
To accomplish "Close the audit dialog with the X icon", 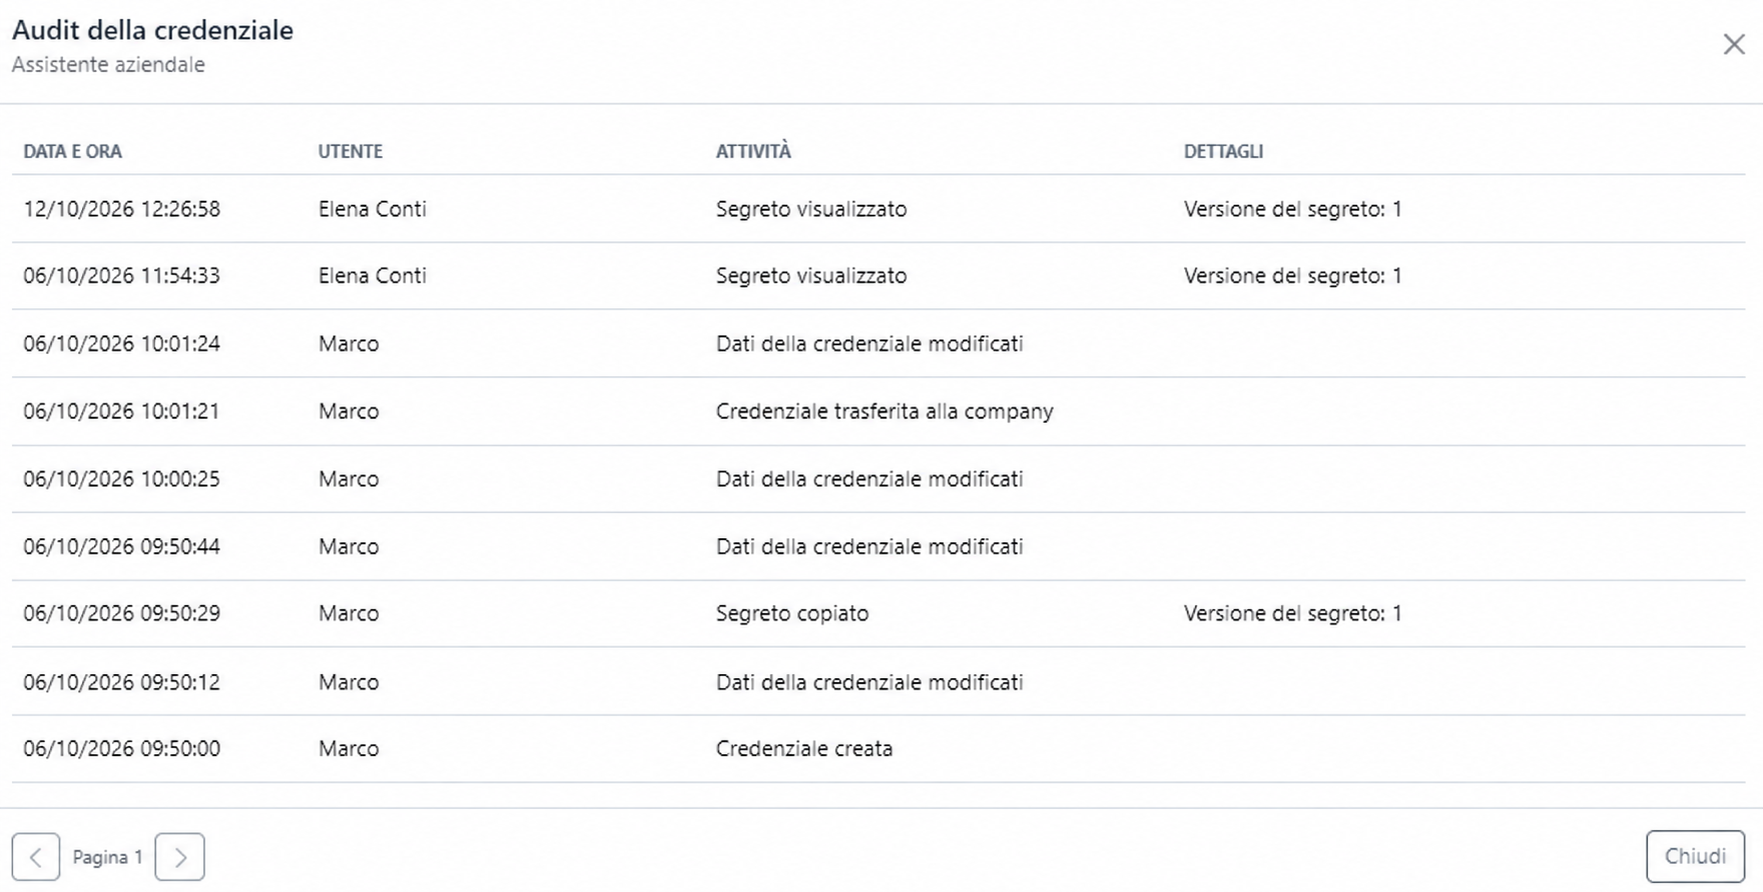I will tap(1734, 44).
